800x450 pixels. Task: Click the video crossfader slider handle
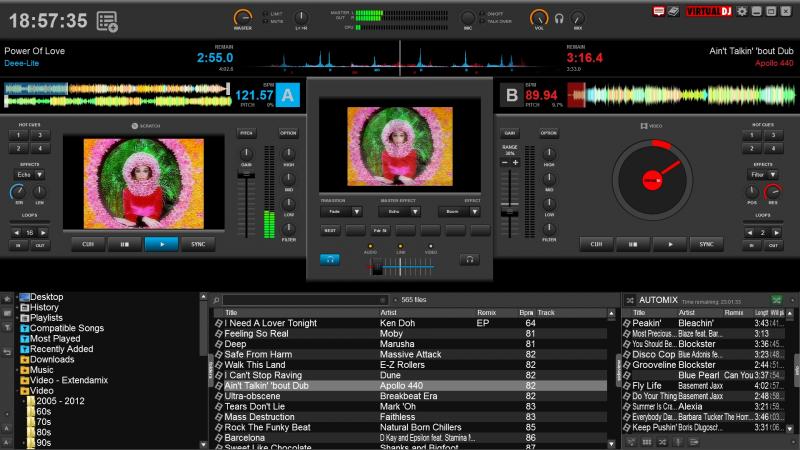click(377, 266)
